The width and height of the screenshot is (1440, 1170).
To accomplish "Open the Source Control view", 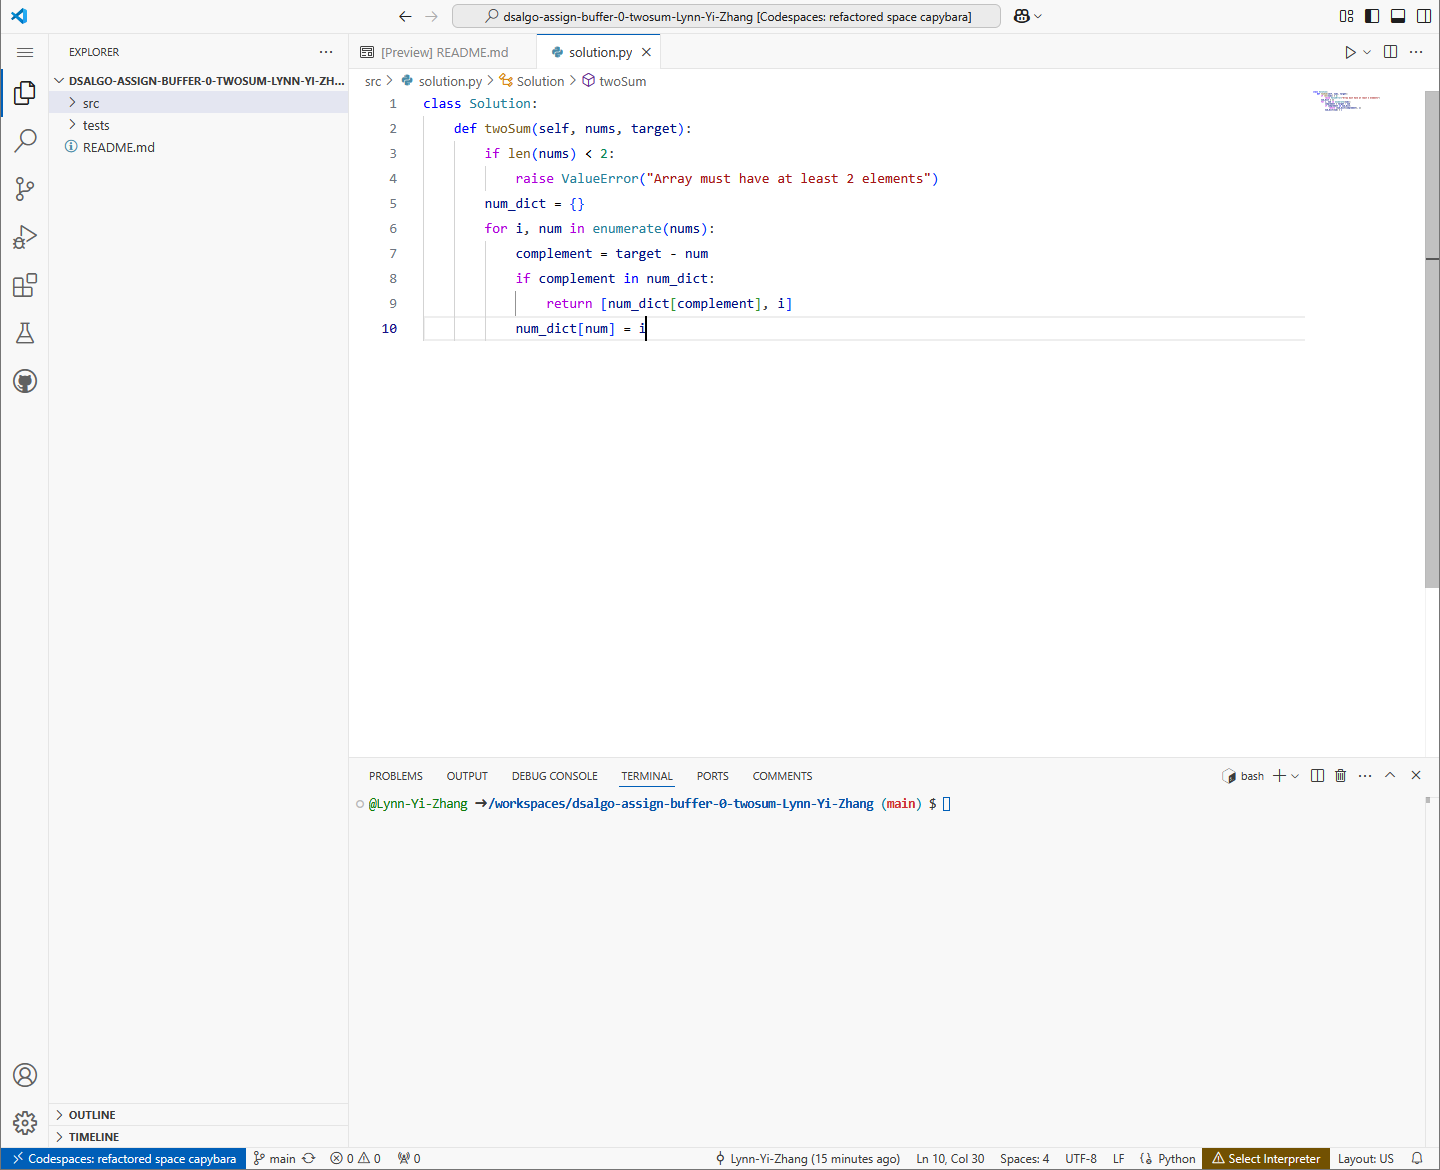I will coord(25,189).
